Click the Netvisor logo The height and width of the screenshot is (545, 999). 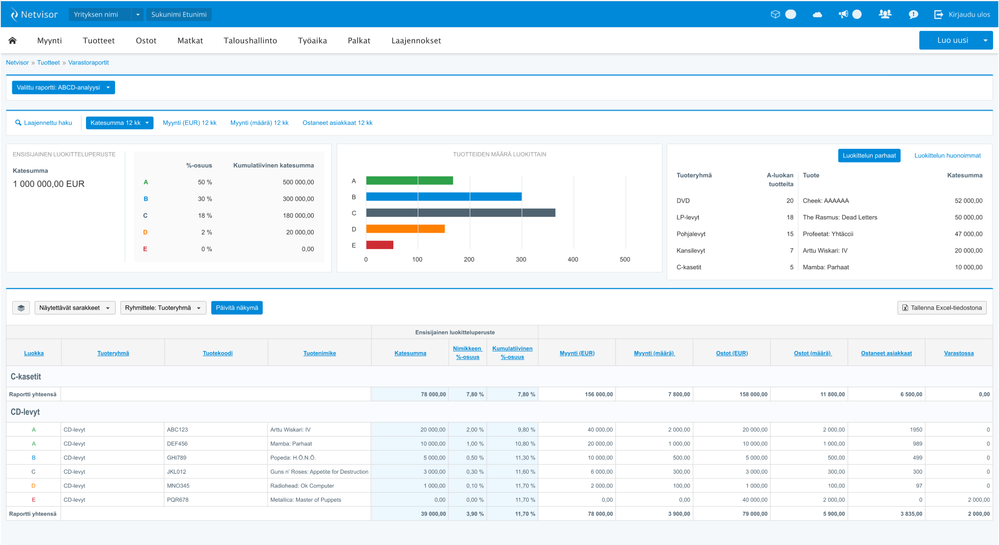[x=32, y=14]
